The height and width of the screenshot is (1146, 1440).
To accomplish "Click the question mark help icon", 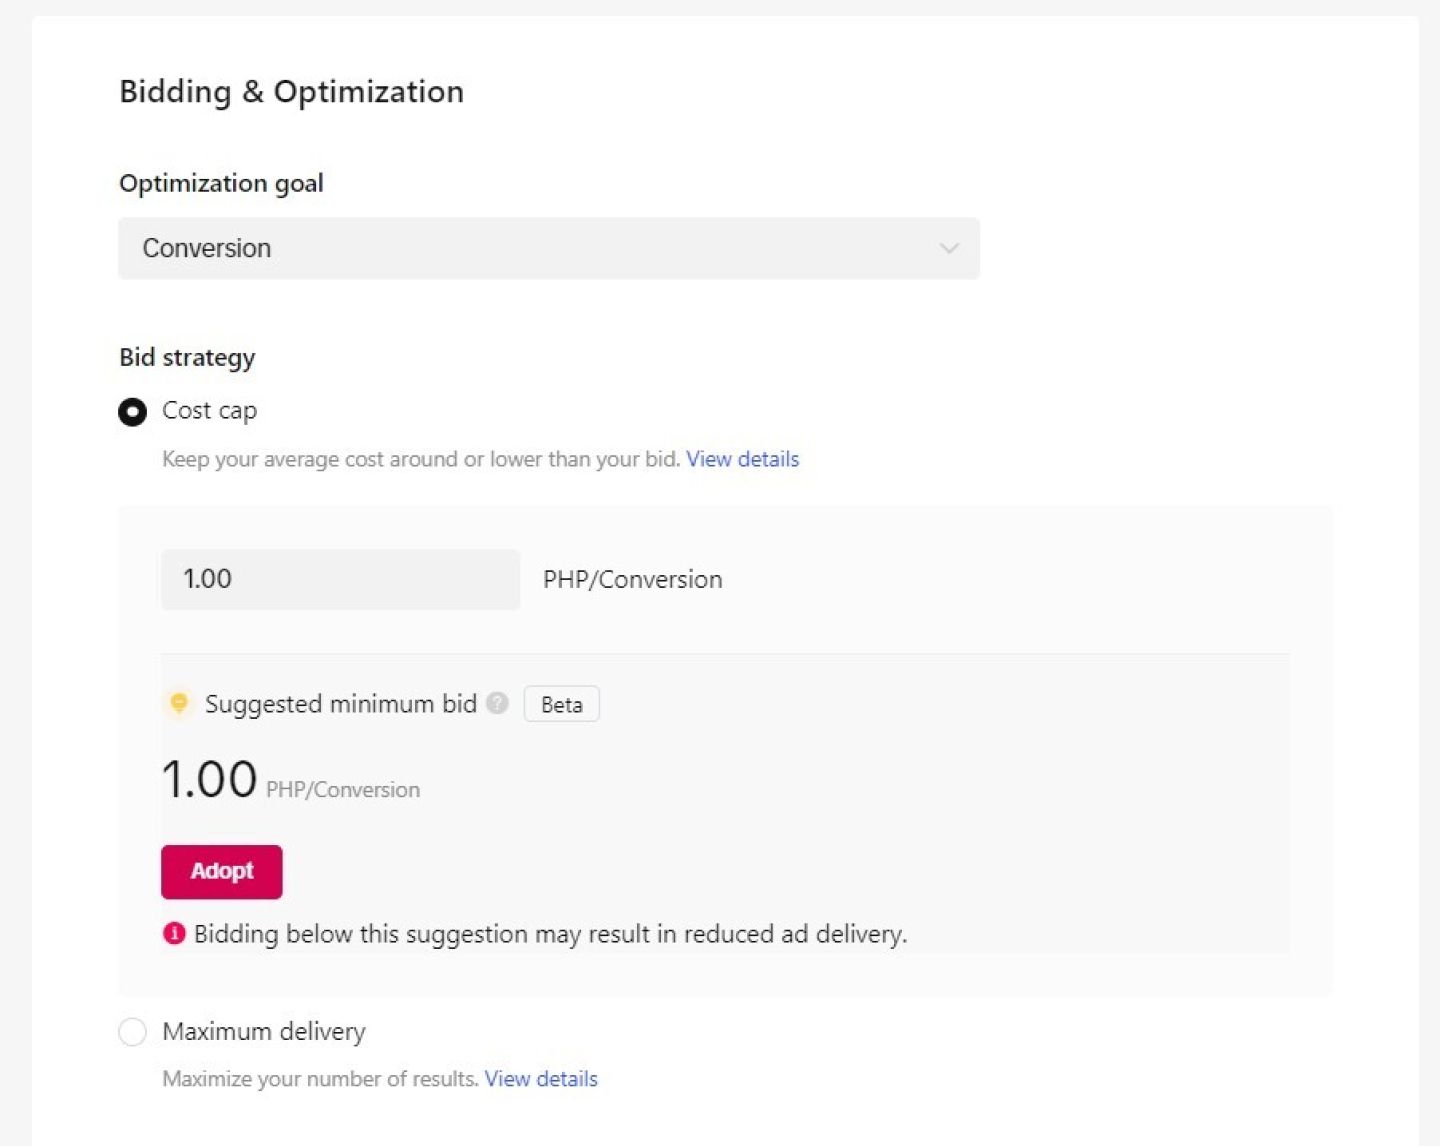I will 497,703.
